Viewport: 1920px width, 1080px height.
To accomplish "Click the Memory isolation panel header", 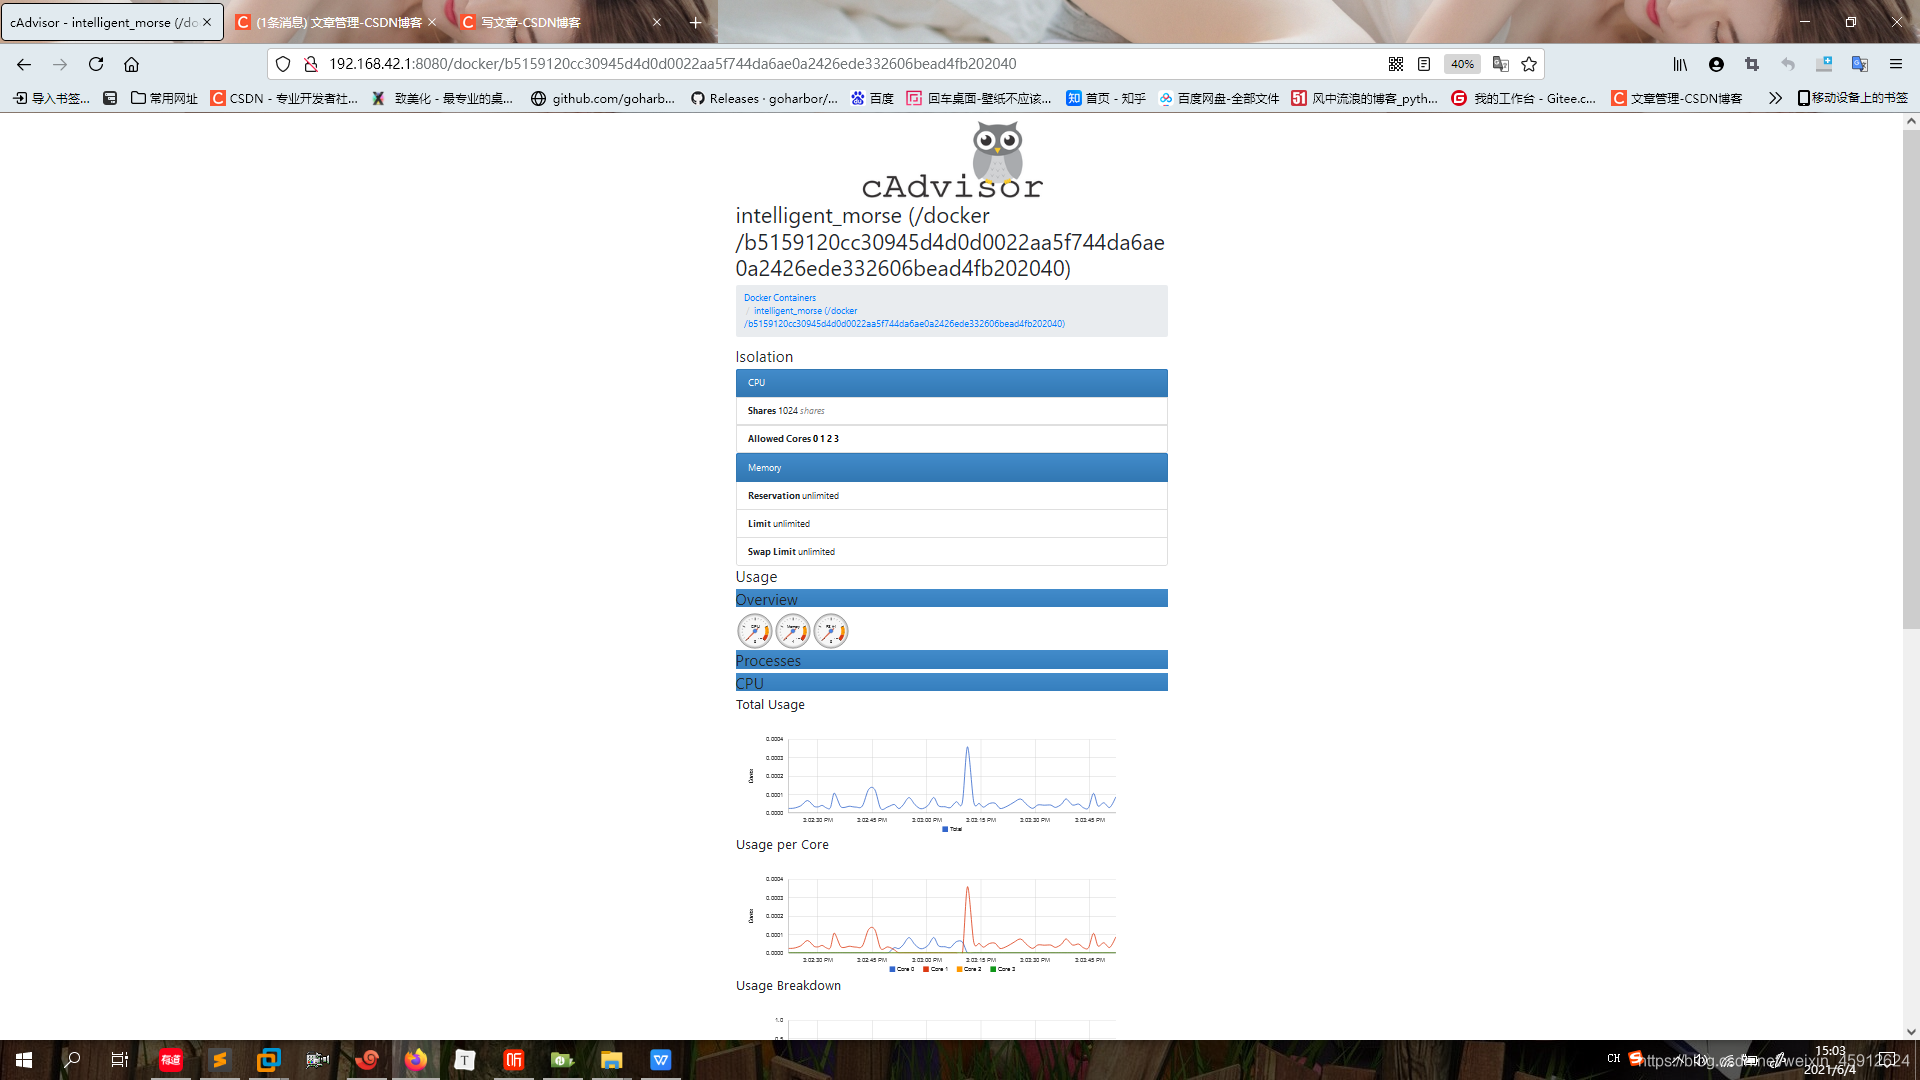I will point(952,468).
